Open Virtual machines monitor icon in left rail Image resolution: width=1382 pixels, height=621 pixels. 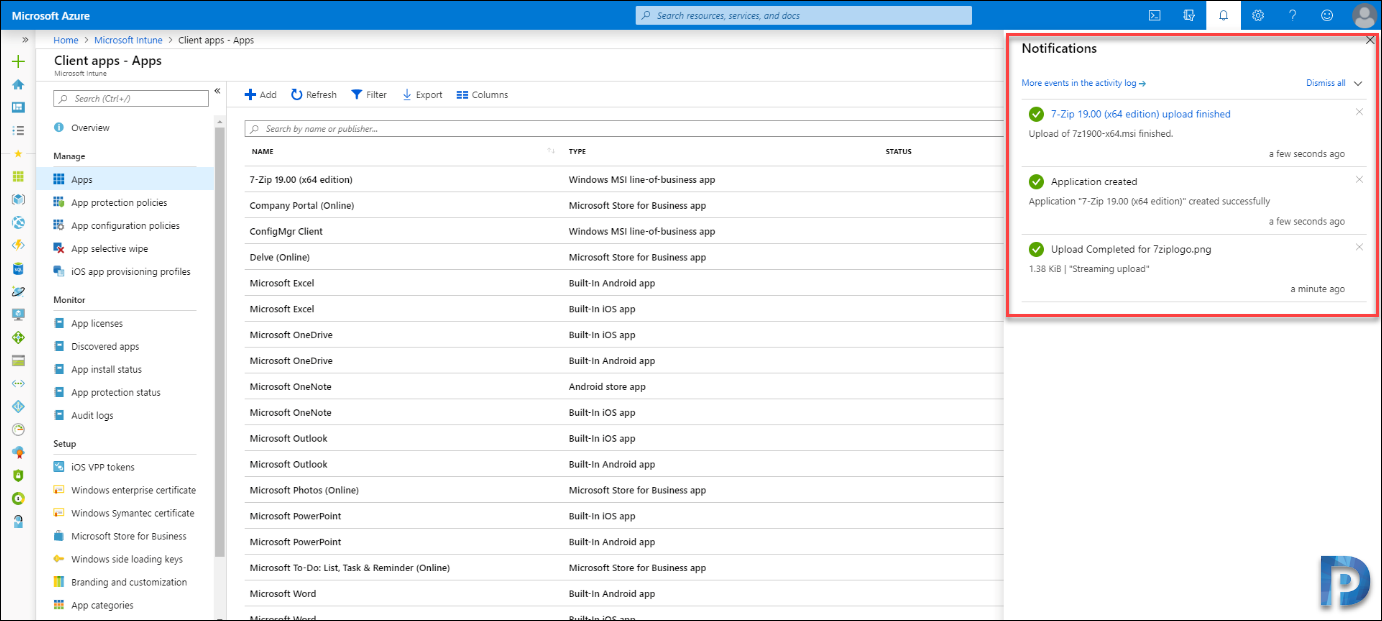(18, 314)
